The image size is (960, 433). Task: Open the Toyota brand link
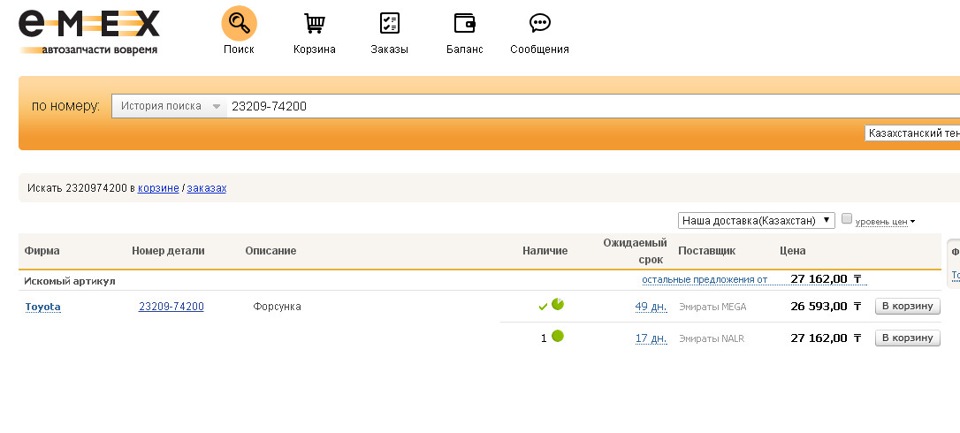43,307
